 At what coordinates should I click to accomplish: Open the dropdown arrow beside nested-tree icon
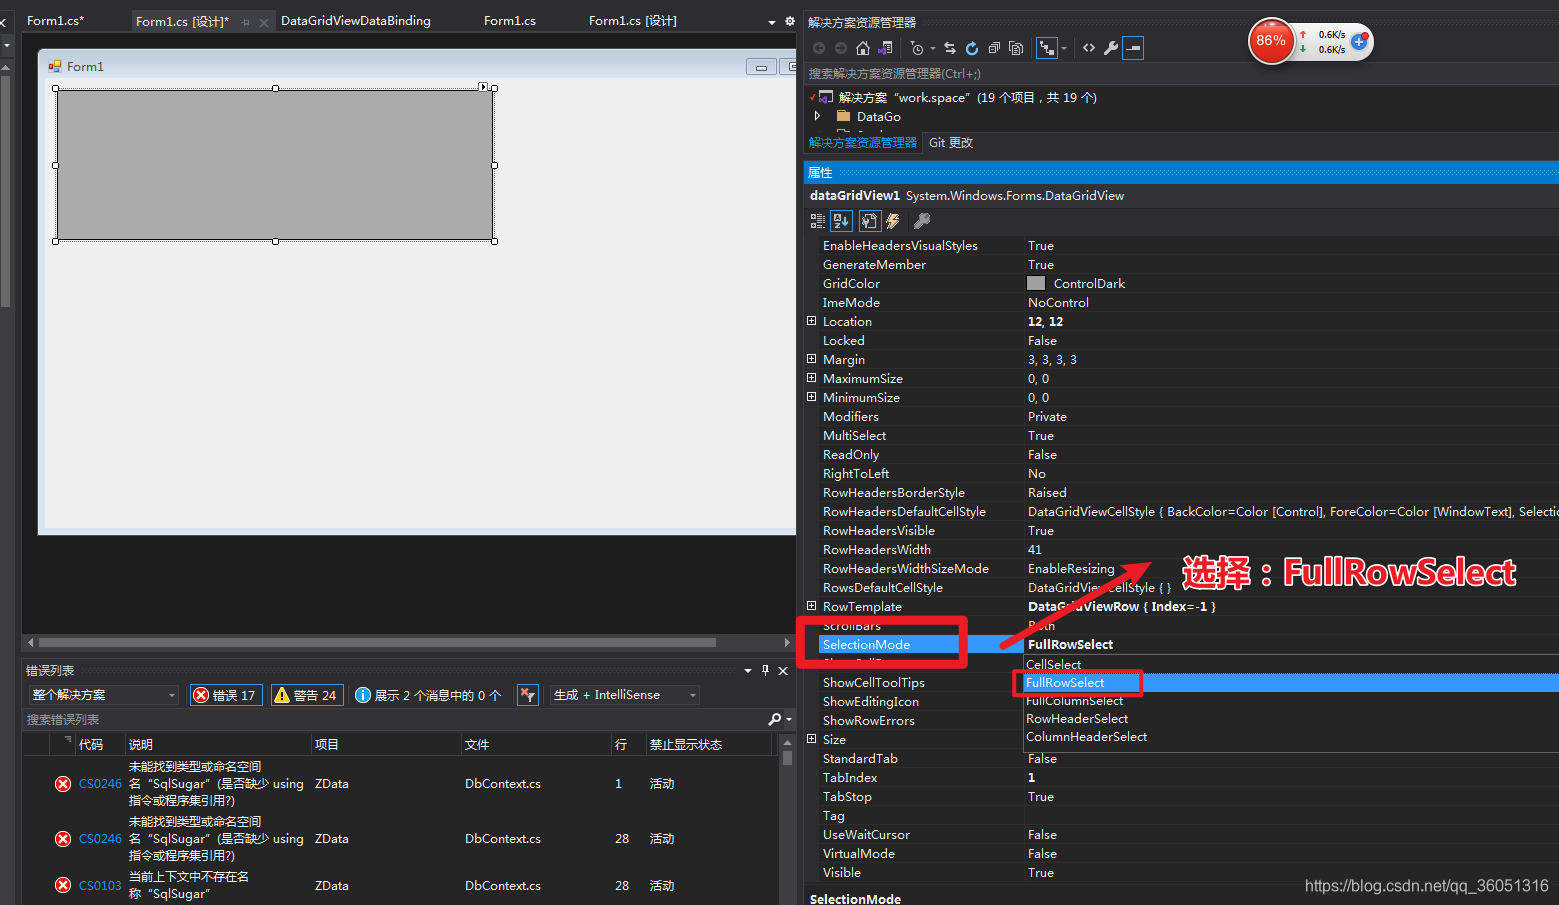[1064, 48]
